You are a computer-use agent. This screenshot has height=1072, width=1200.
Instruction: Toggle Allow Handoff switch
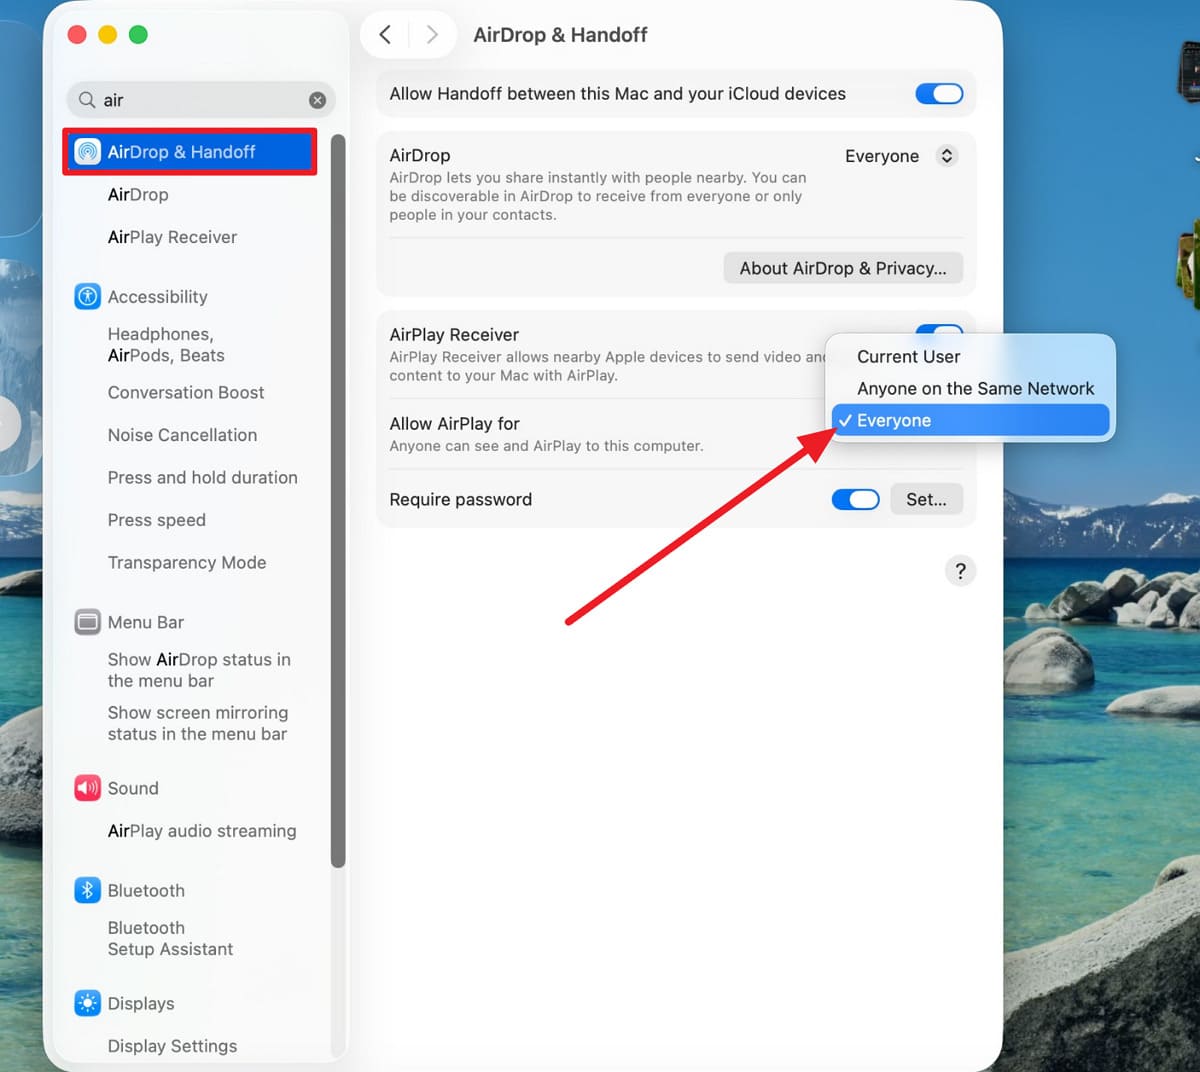pos(939,94)
